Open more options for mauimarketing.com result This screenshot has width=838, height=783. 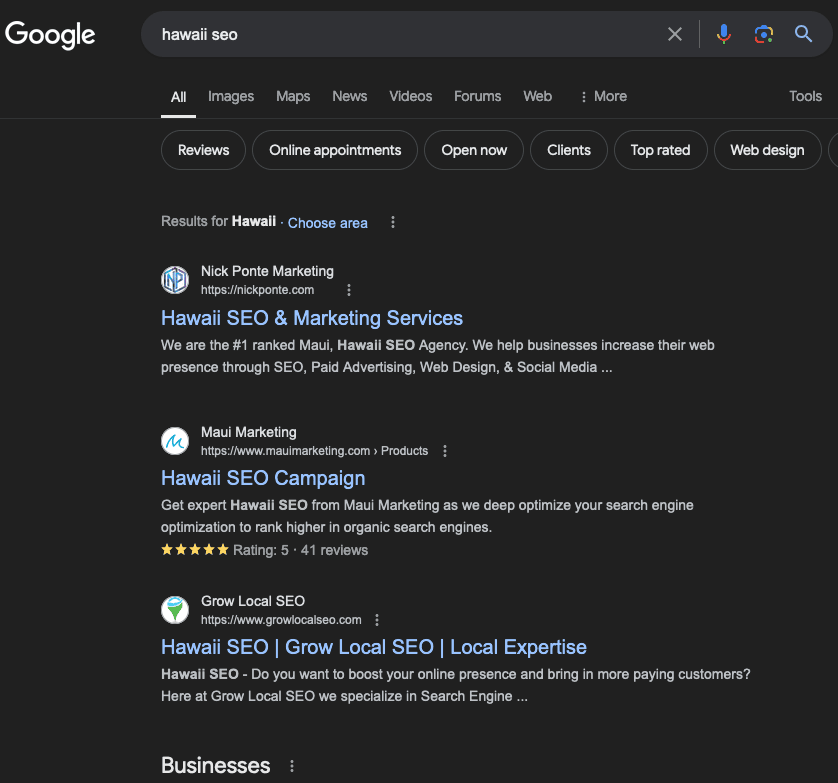tap(445, 451)
